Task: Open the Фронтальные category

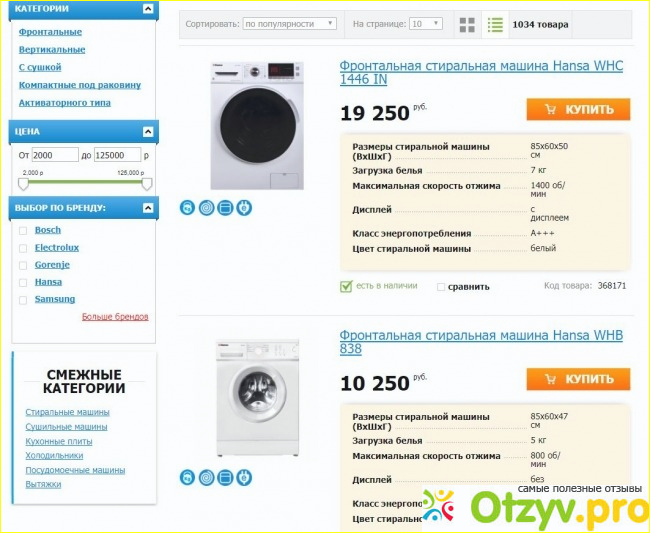Action: [x=50, y=32]
